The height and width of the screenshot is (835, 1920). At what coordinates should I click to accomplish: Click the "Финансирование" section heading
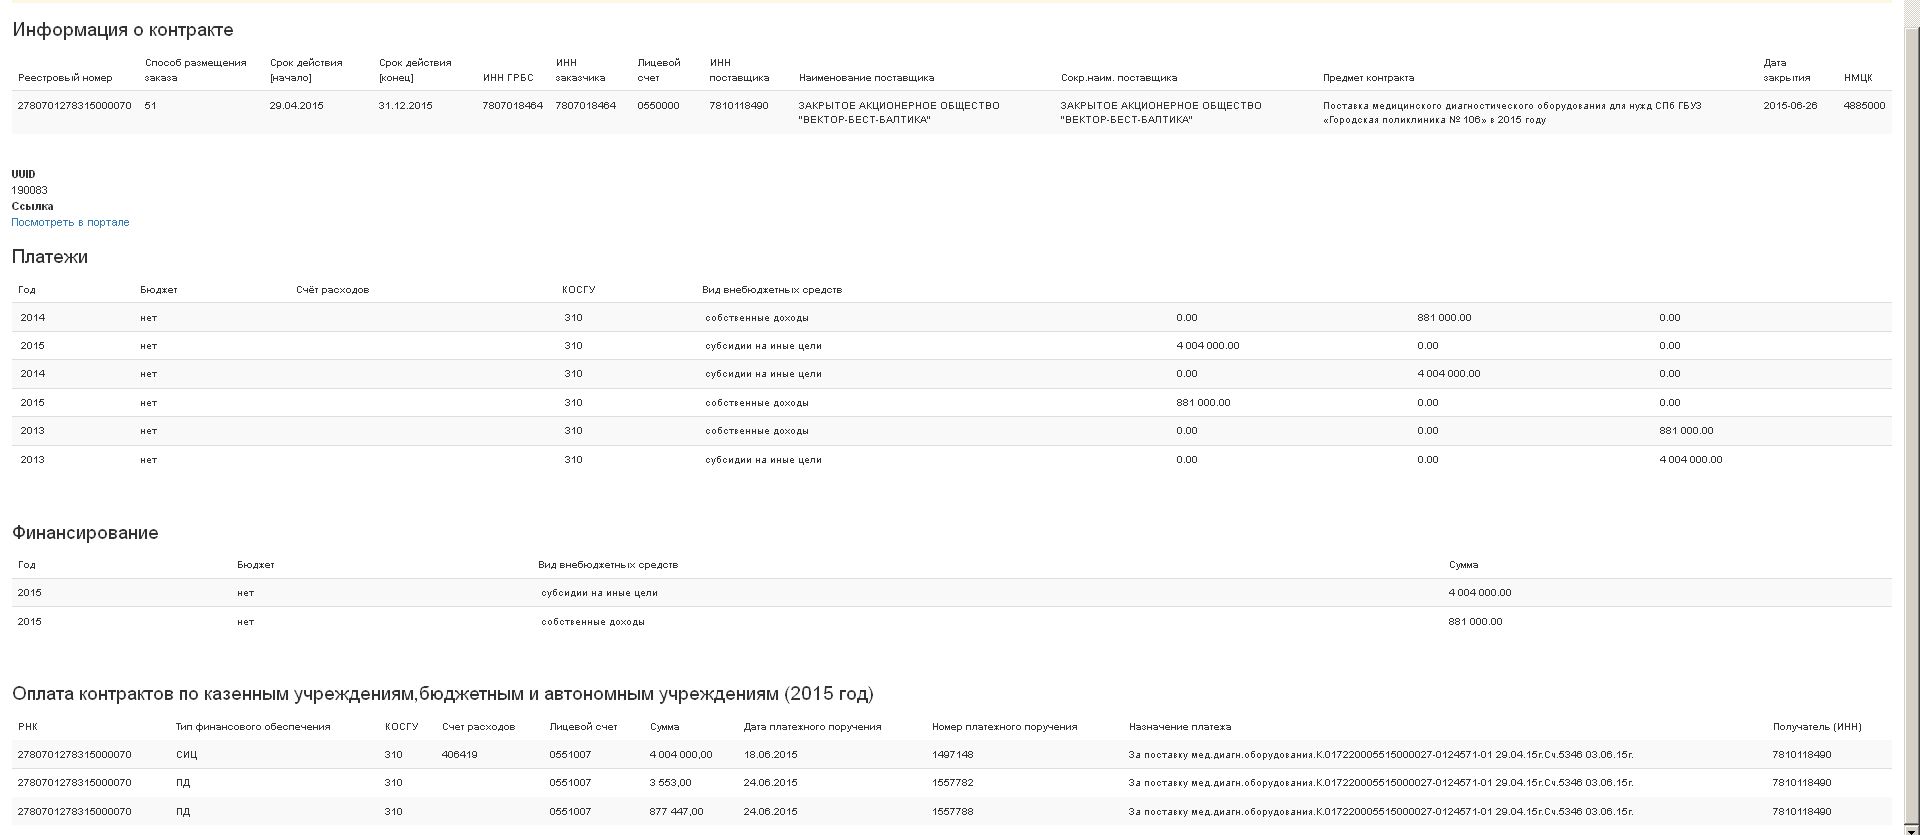point(85,533)
